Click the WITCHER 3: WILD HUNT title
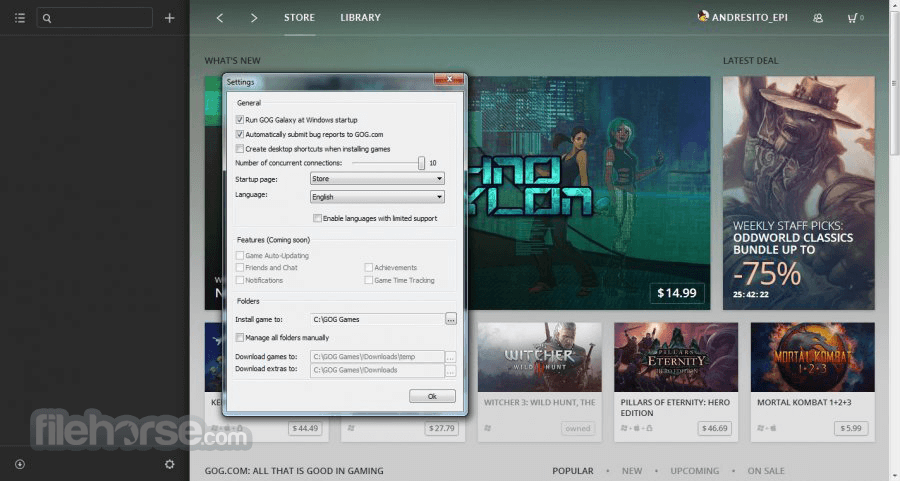Screen dimensions: 900x481 click(540, 402)
